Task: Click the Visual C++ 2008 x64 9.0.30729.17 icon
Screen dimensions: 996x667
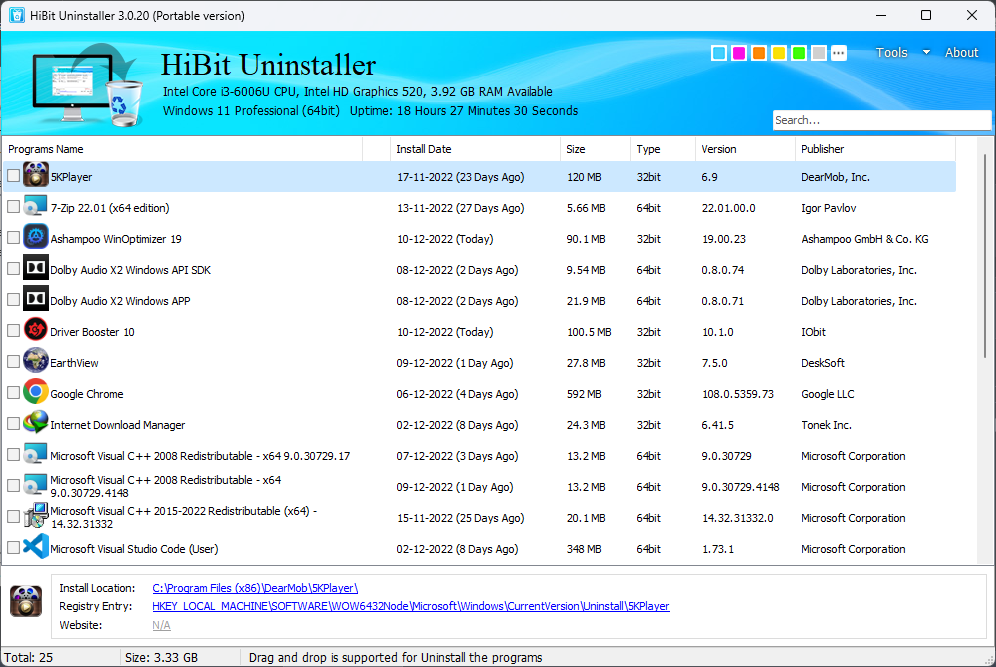Action: click(36, 454)
